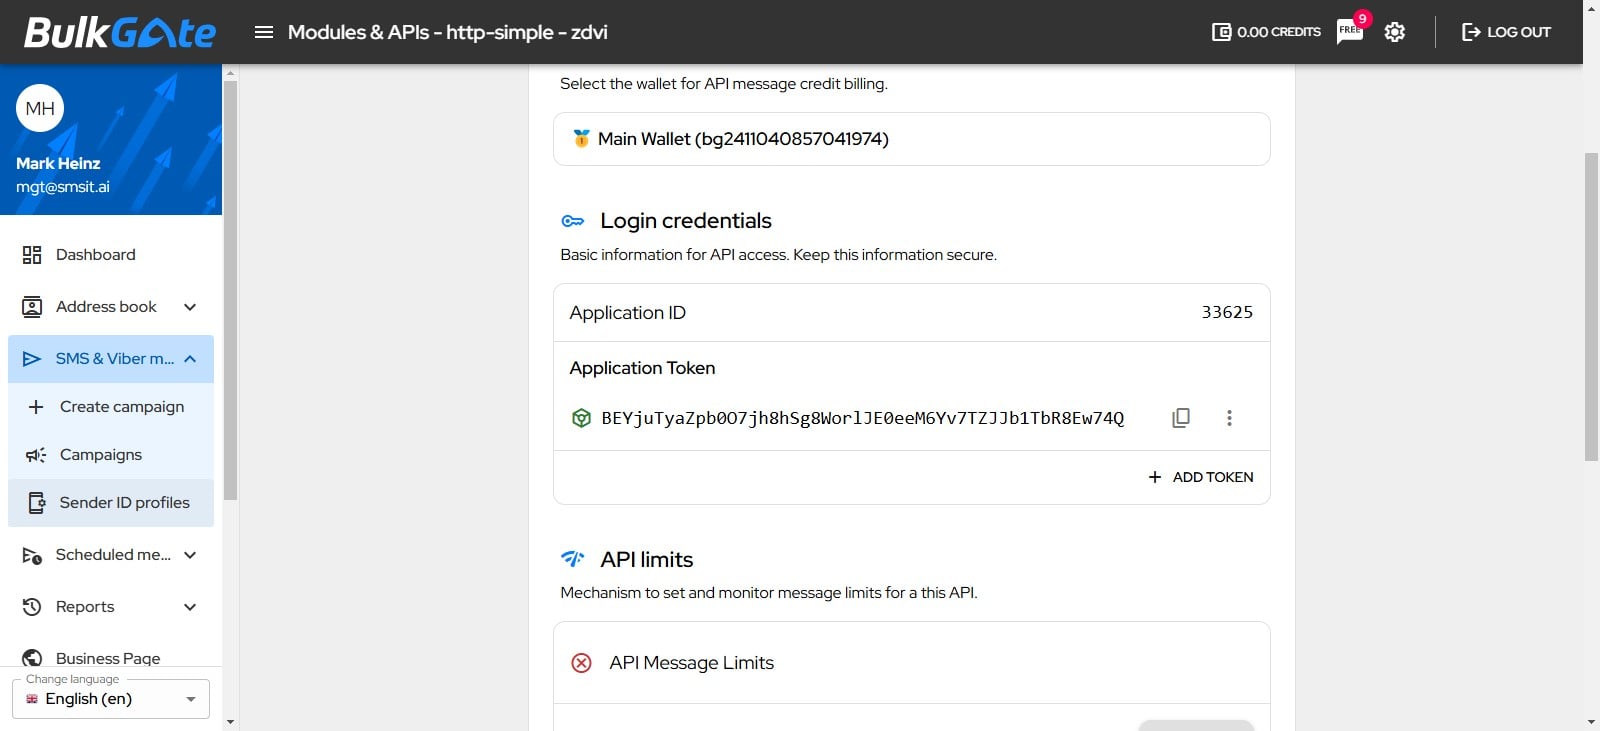Click the Main Wallet medal icon
Viewport: 1600px width, 731px height.
[x=581, y=138]
